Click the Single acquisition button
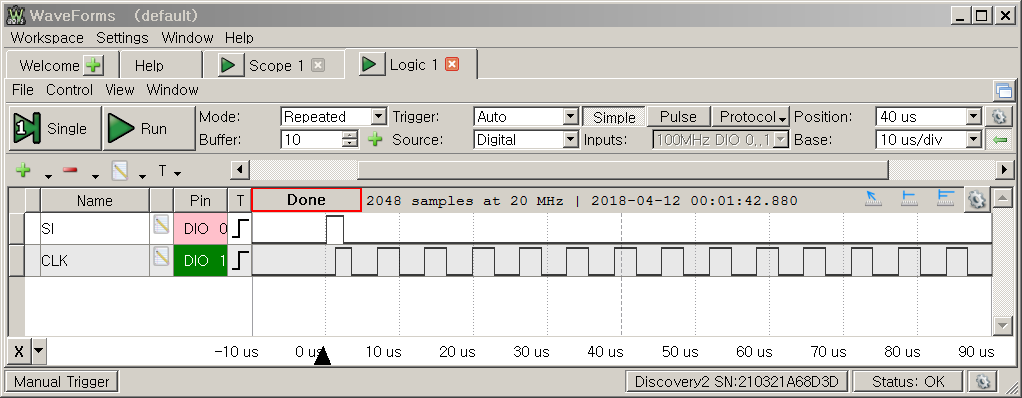Viewport: 1022px width, 398px height. [x=56, y=128]
